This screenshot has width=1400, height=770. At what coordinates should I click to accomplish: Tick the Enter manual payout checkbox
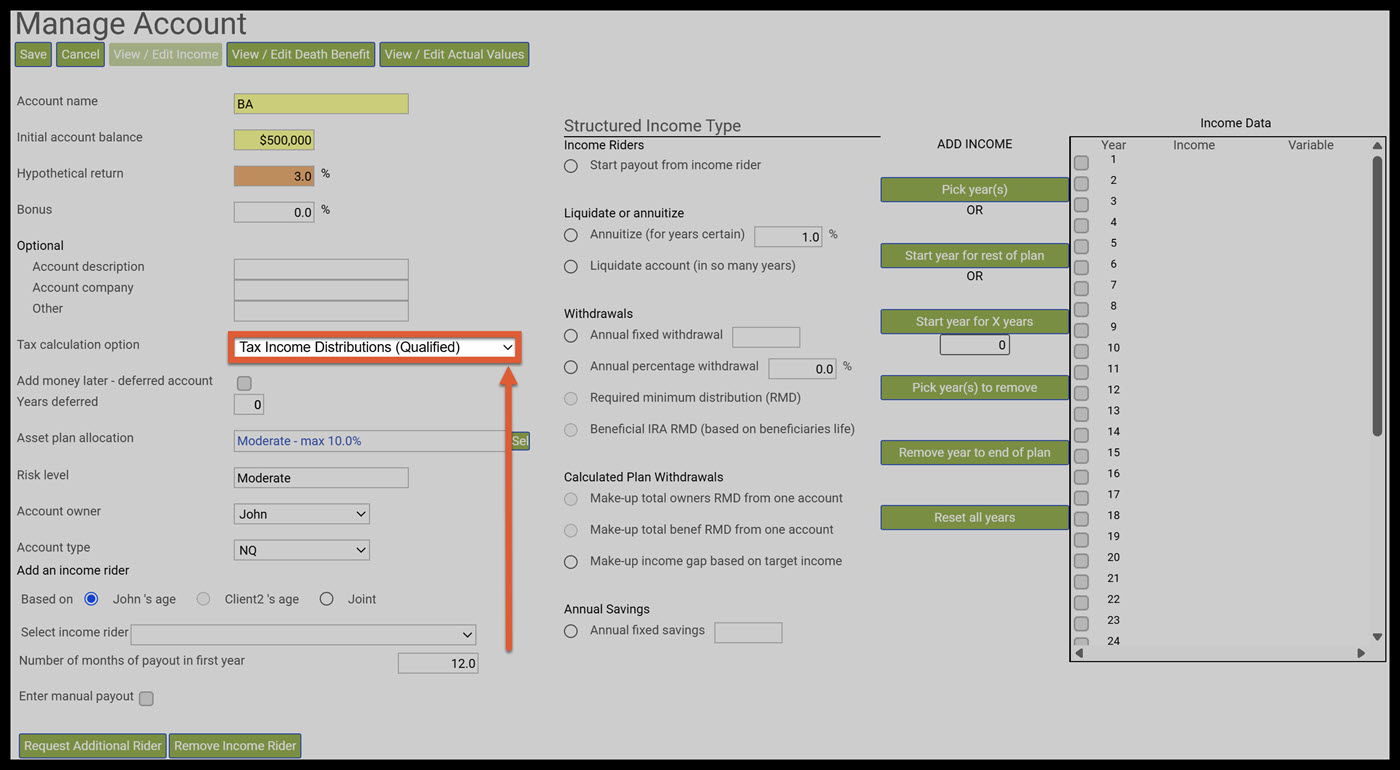pos(146,698)
